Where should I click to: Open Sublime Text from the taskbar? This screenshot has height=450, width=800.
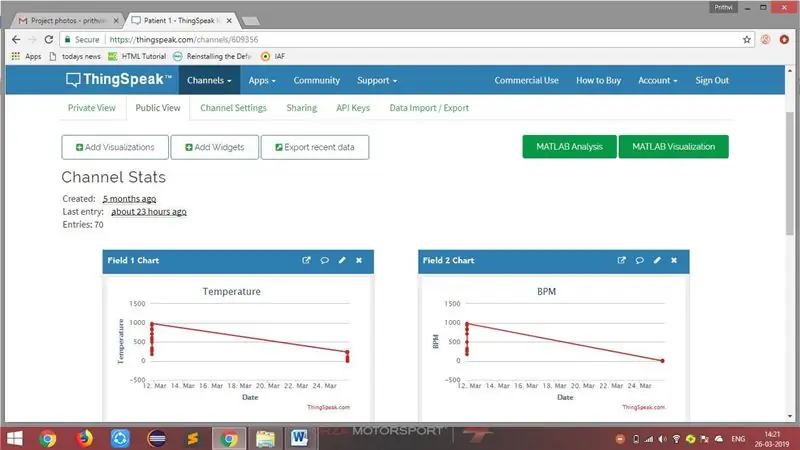point(192,438)
